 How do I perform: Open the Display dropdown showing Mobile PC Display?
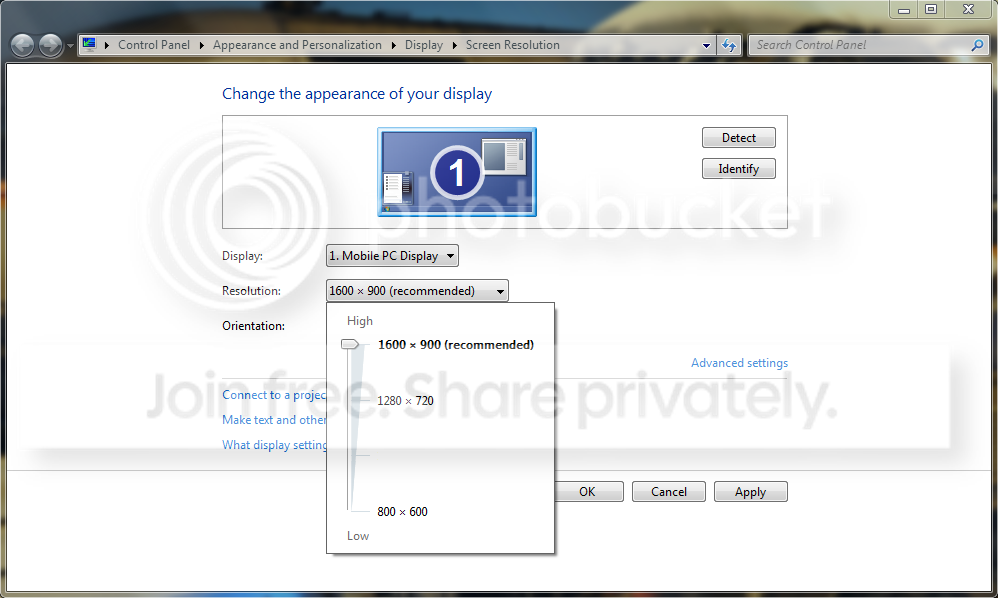tap(392, 256)
